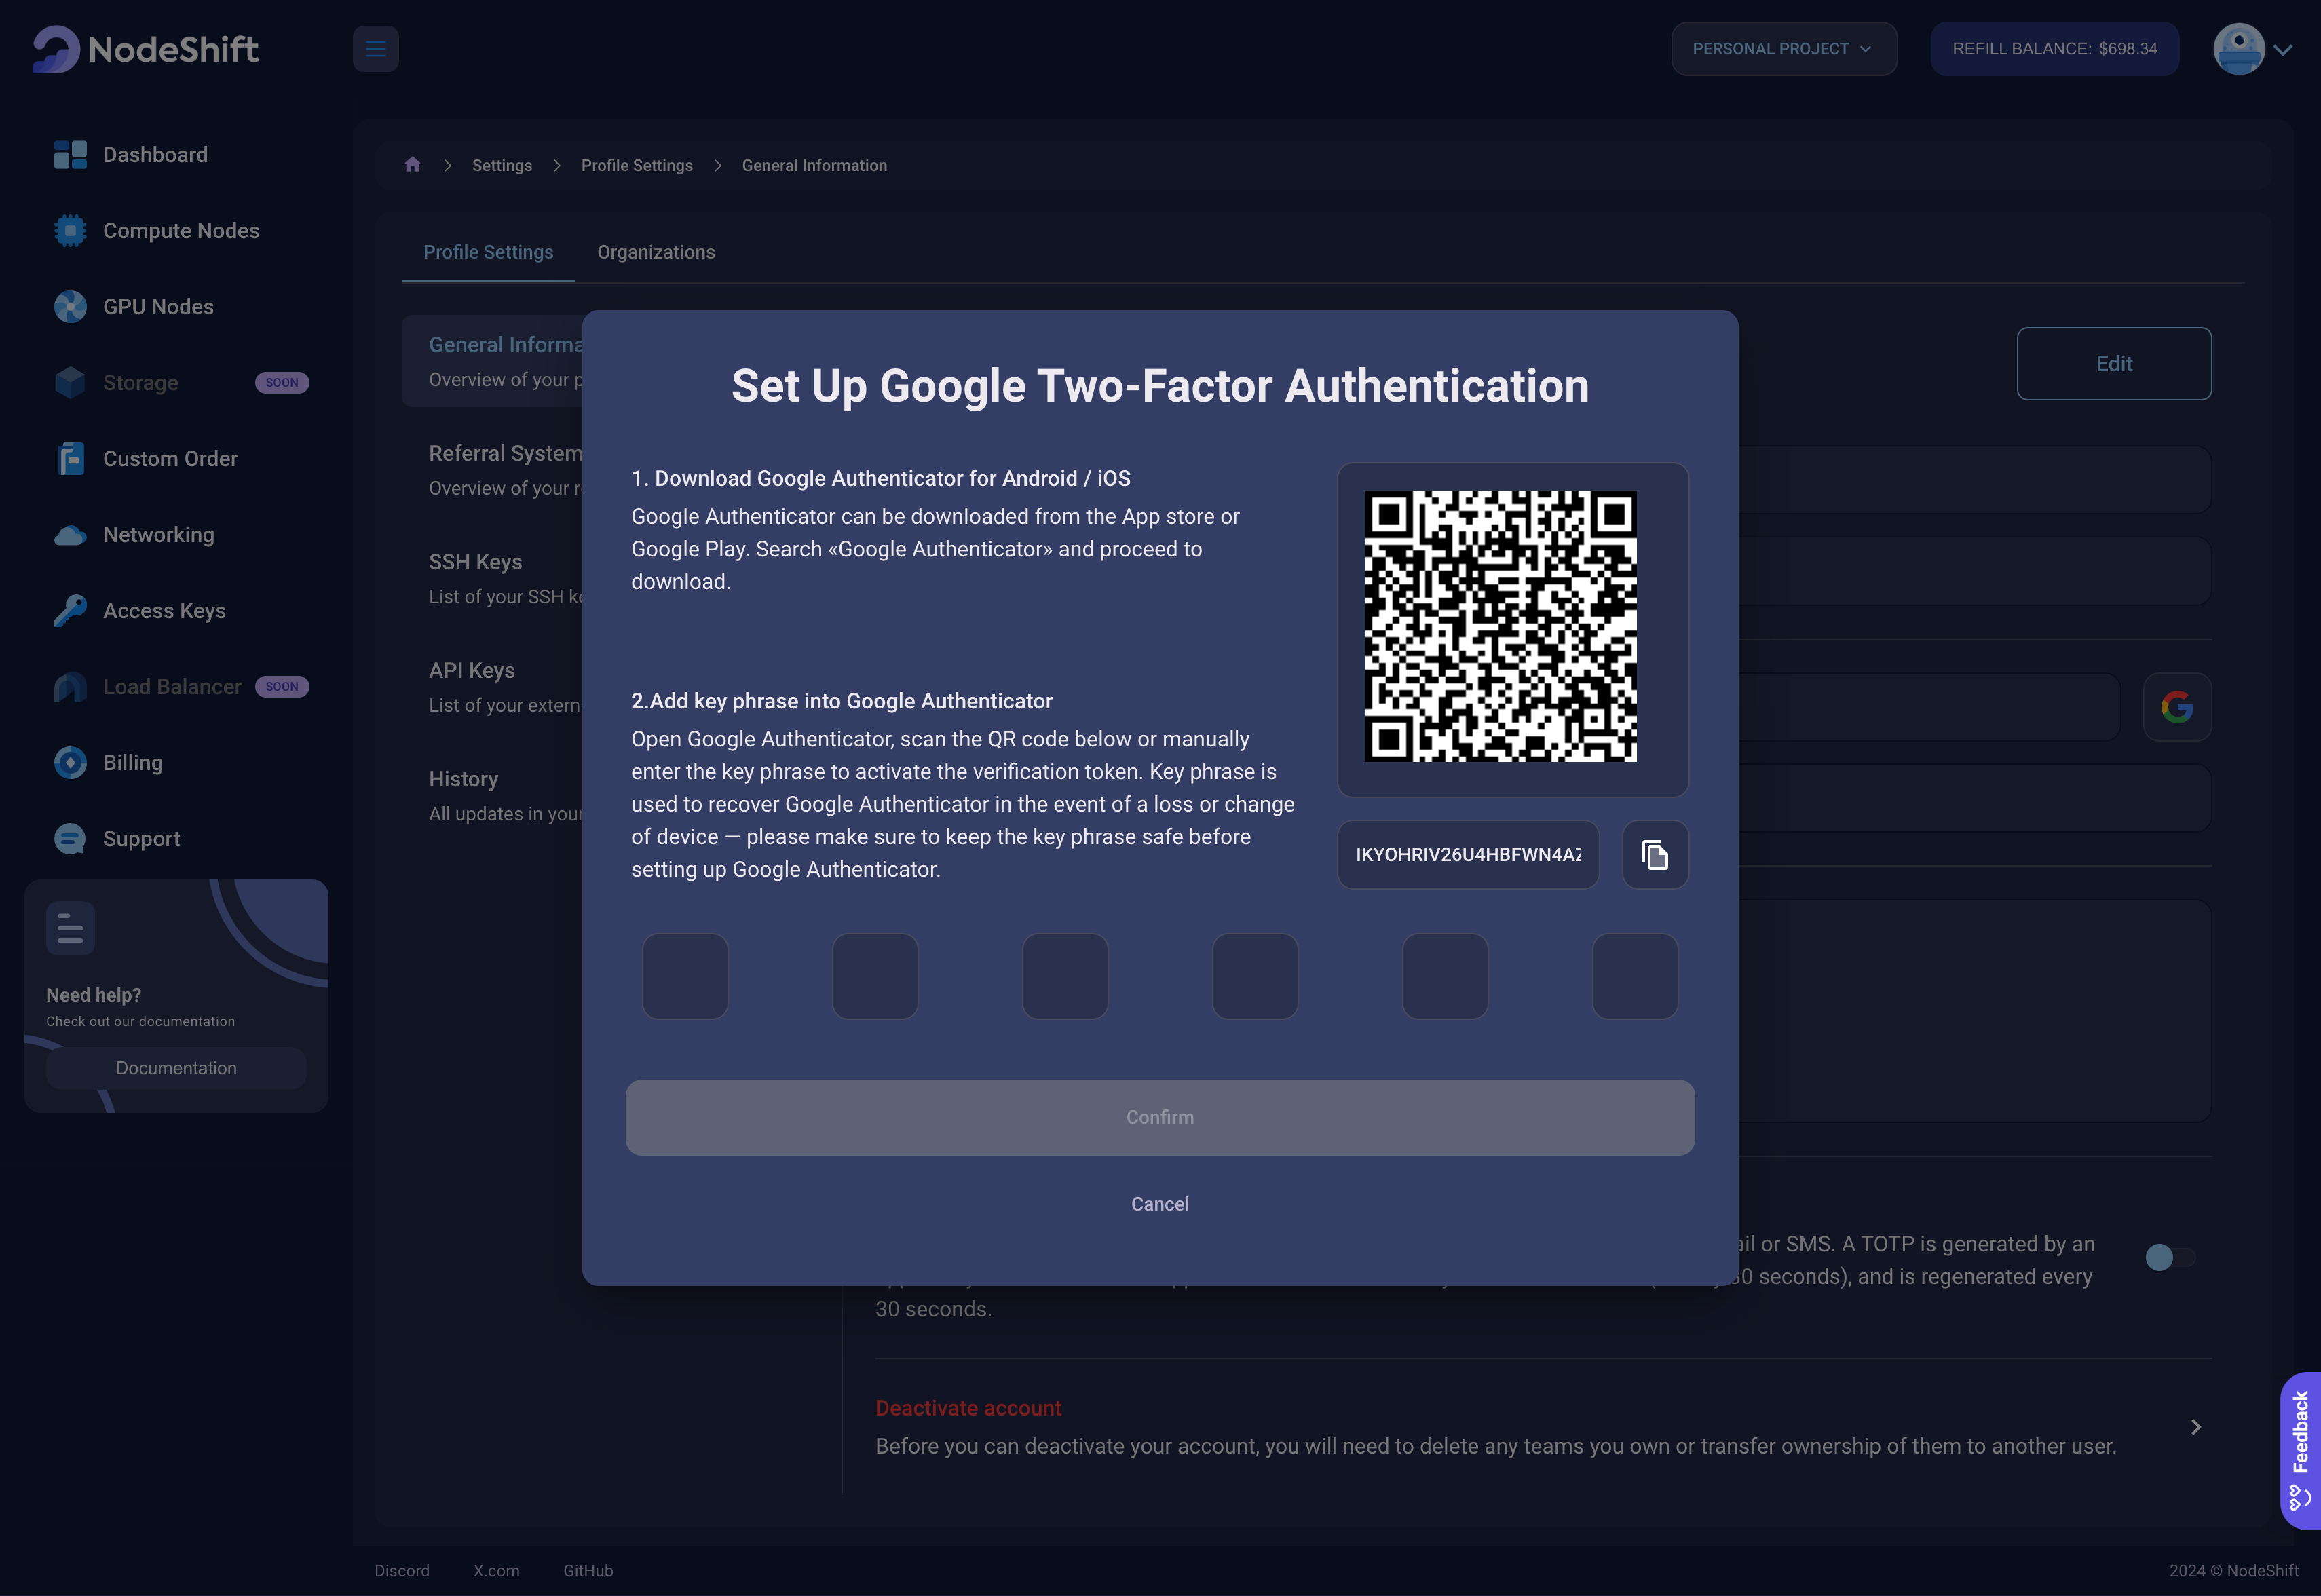
Task: Click Profile Settings in the breadcrumb
Action: point(637,165)
